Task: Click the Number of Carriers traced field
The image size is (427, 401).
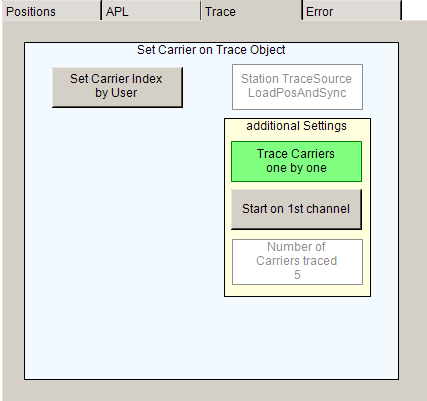Action: click(x=297, y=262)
